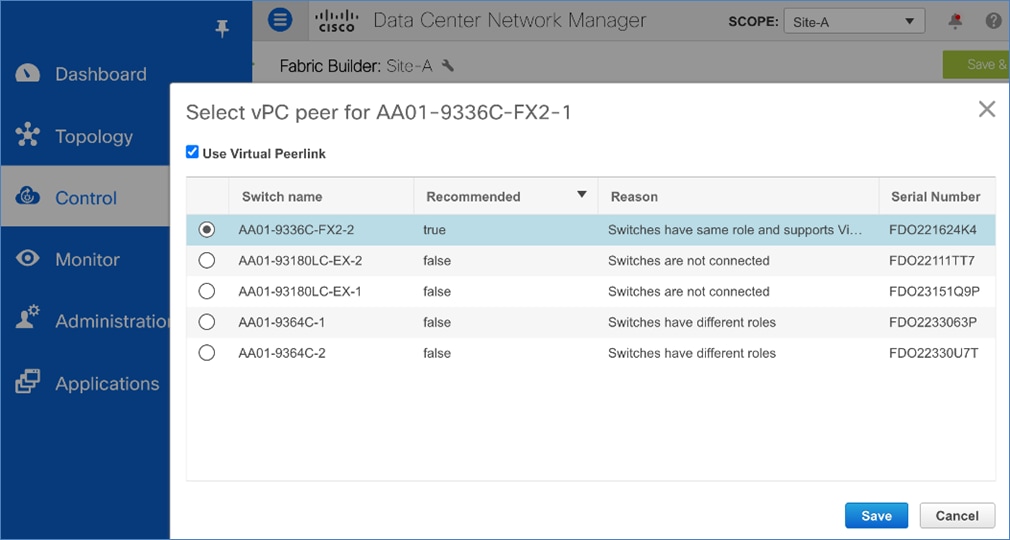Open Topology menu item

94,136
